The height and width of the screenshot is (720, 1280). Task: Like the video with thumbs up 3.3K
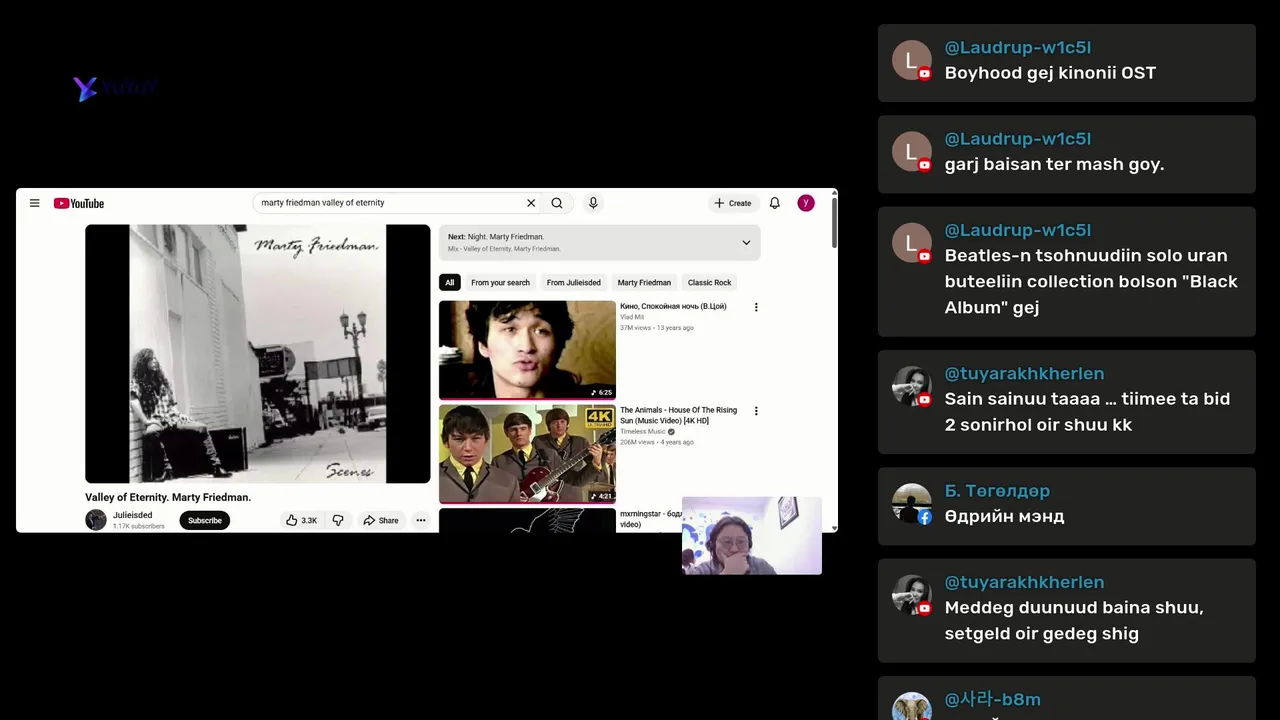point(301,520)
